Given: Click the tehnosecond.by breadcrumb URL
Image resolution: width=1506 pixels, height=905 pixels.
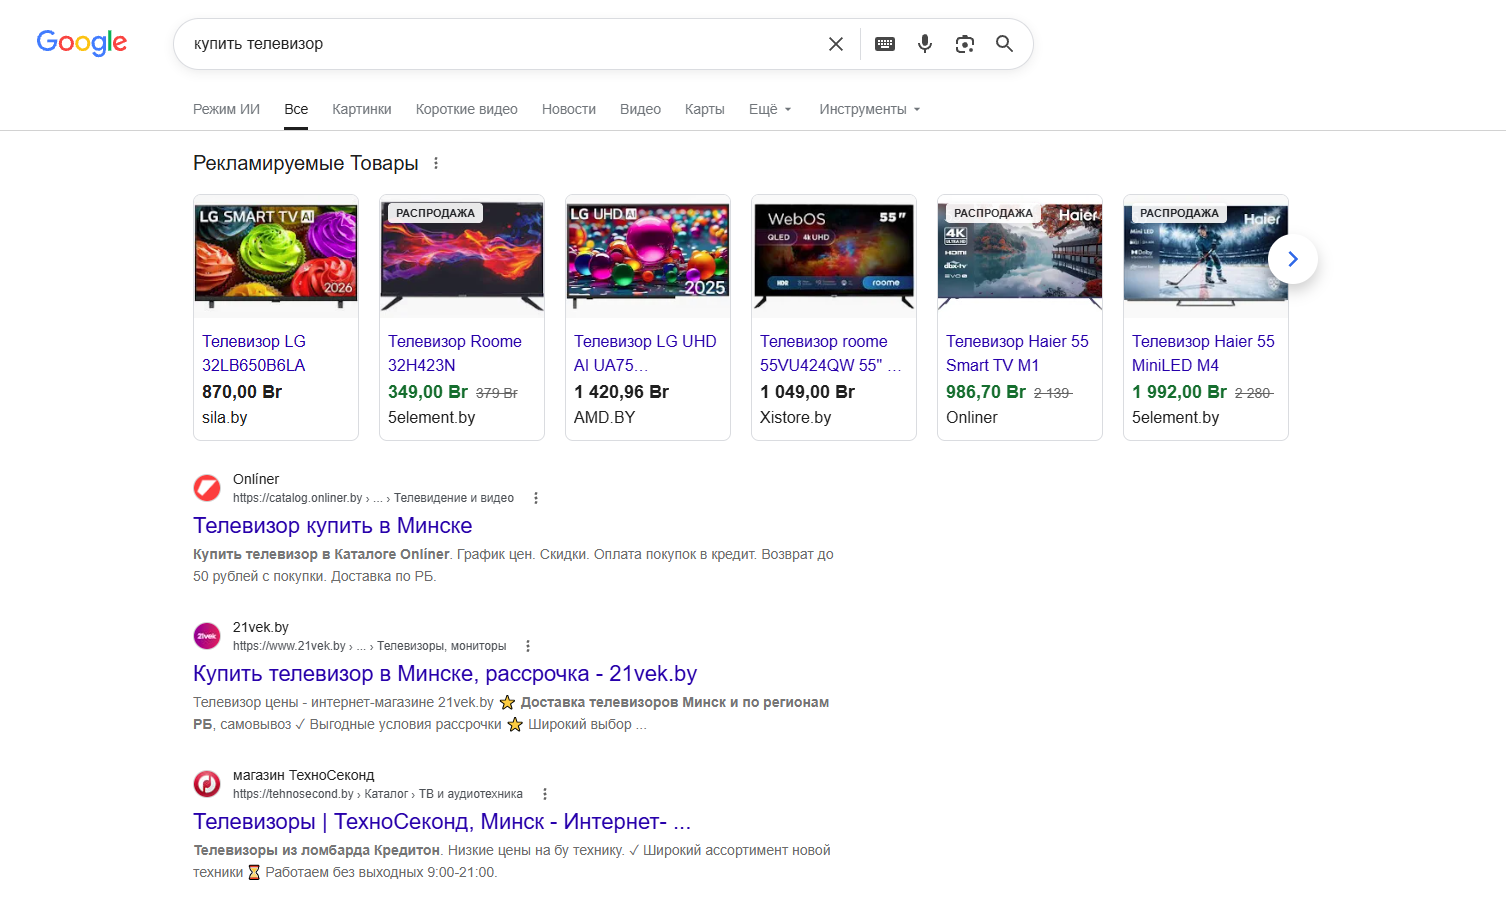Looking at the screenshot, I should click(377, 794).
